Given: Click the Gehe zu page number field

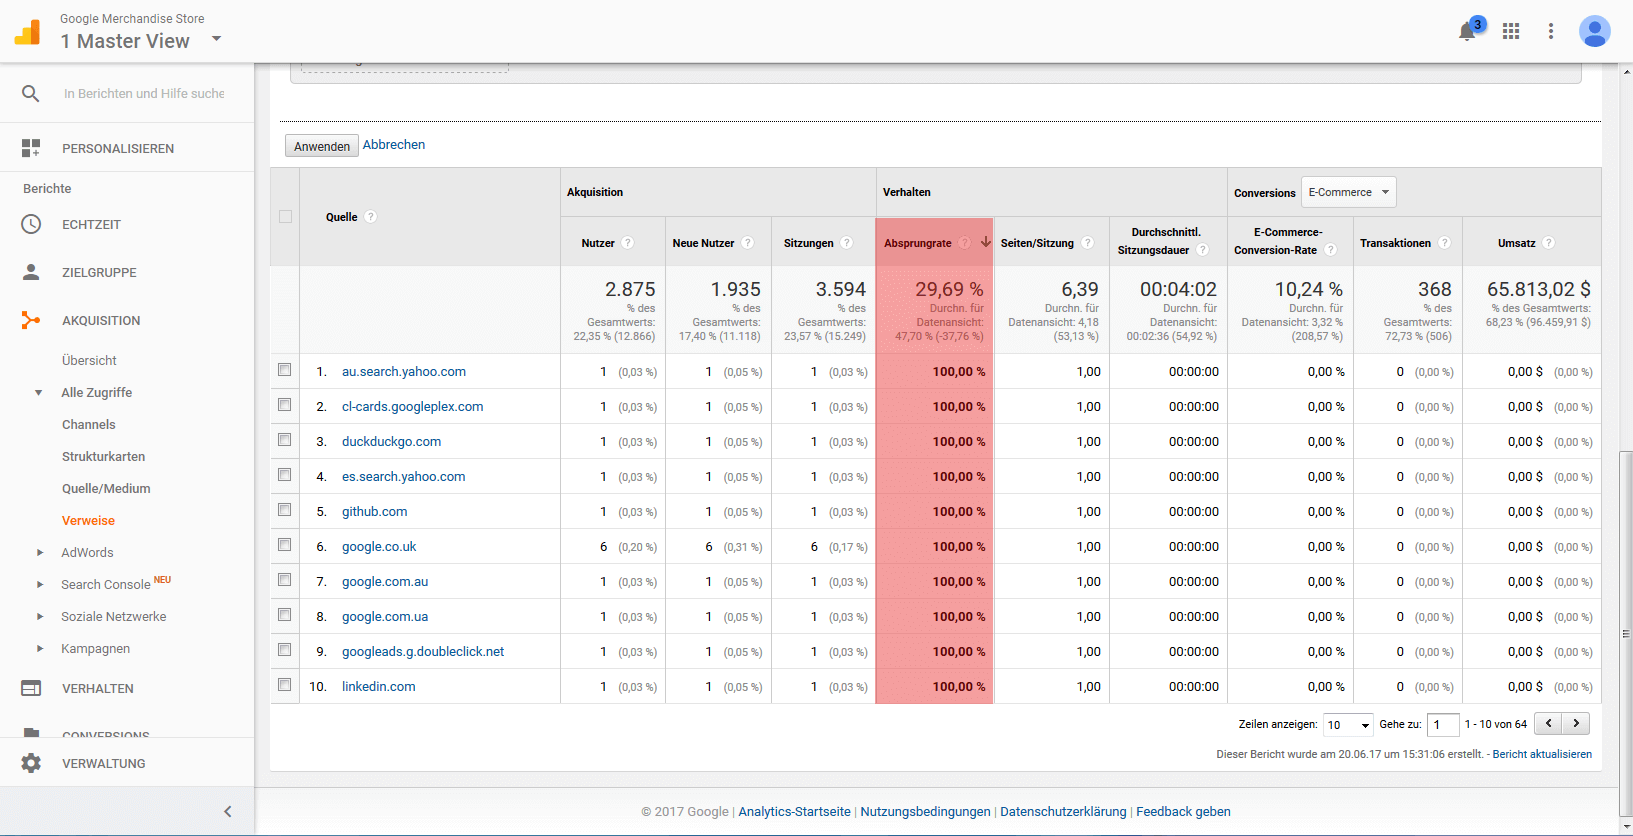Looking at the screenshot, I should coord(1442,725).
